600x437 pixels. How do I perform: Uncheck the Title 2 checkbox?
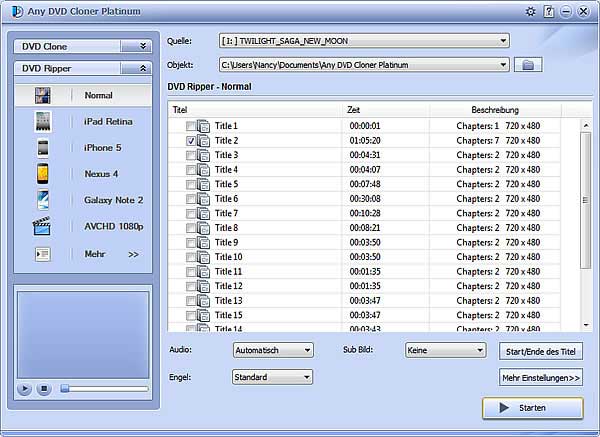click(x=191, y=140)
